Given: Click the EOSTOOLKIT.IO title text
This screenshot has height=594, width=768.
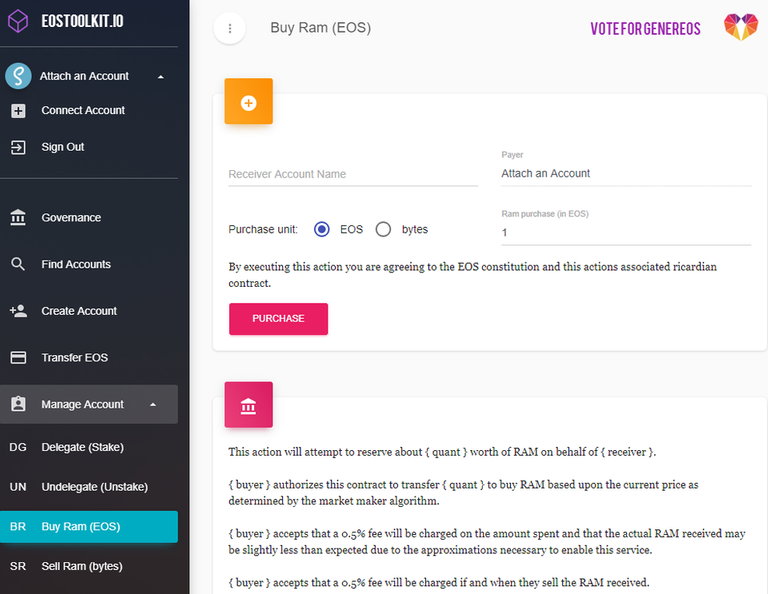Looking at the screenshot, I should tap(82, 21).
